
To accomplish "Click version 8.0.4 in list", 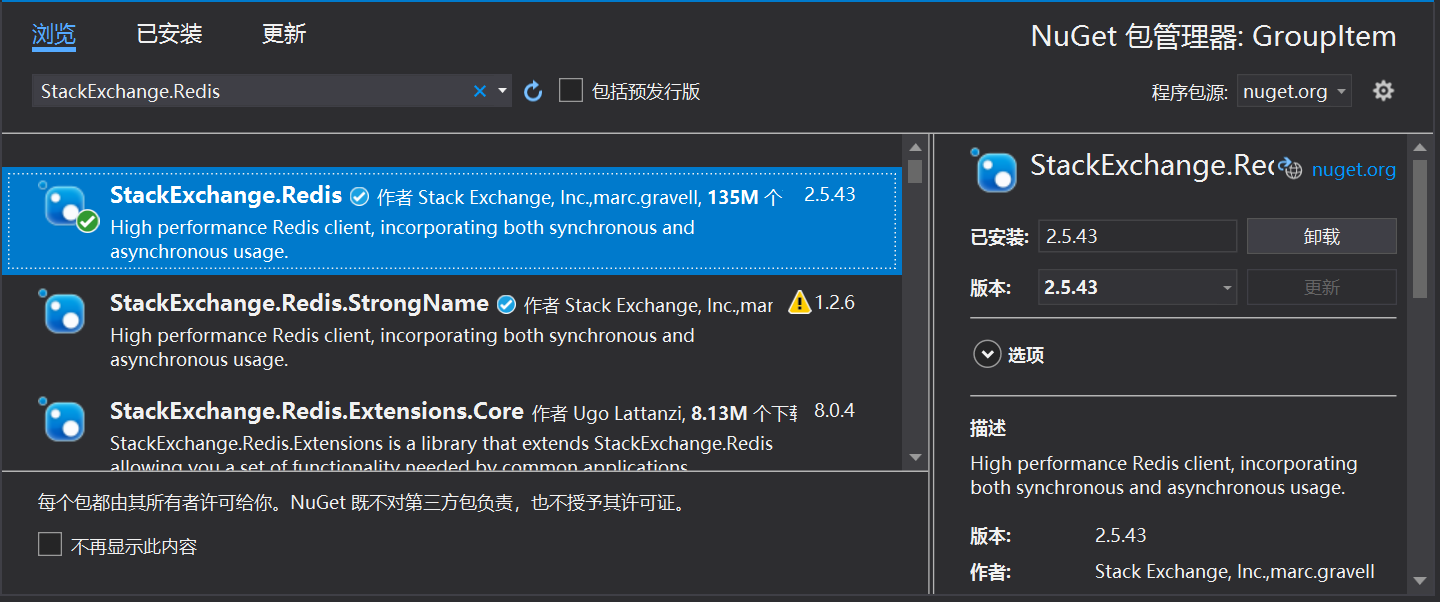I will (834, 411).
